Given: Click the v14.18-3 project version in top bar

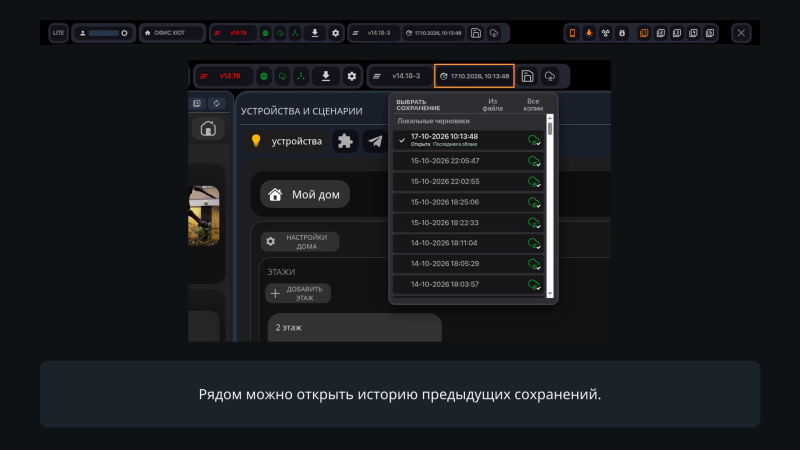Looking at the screenshot, I should point(374,33).
